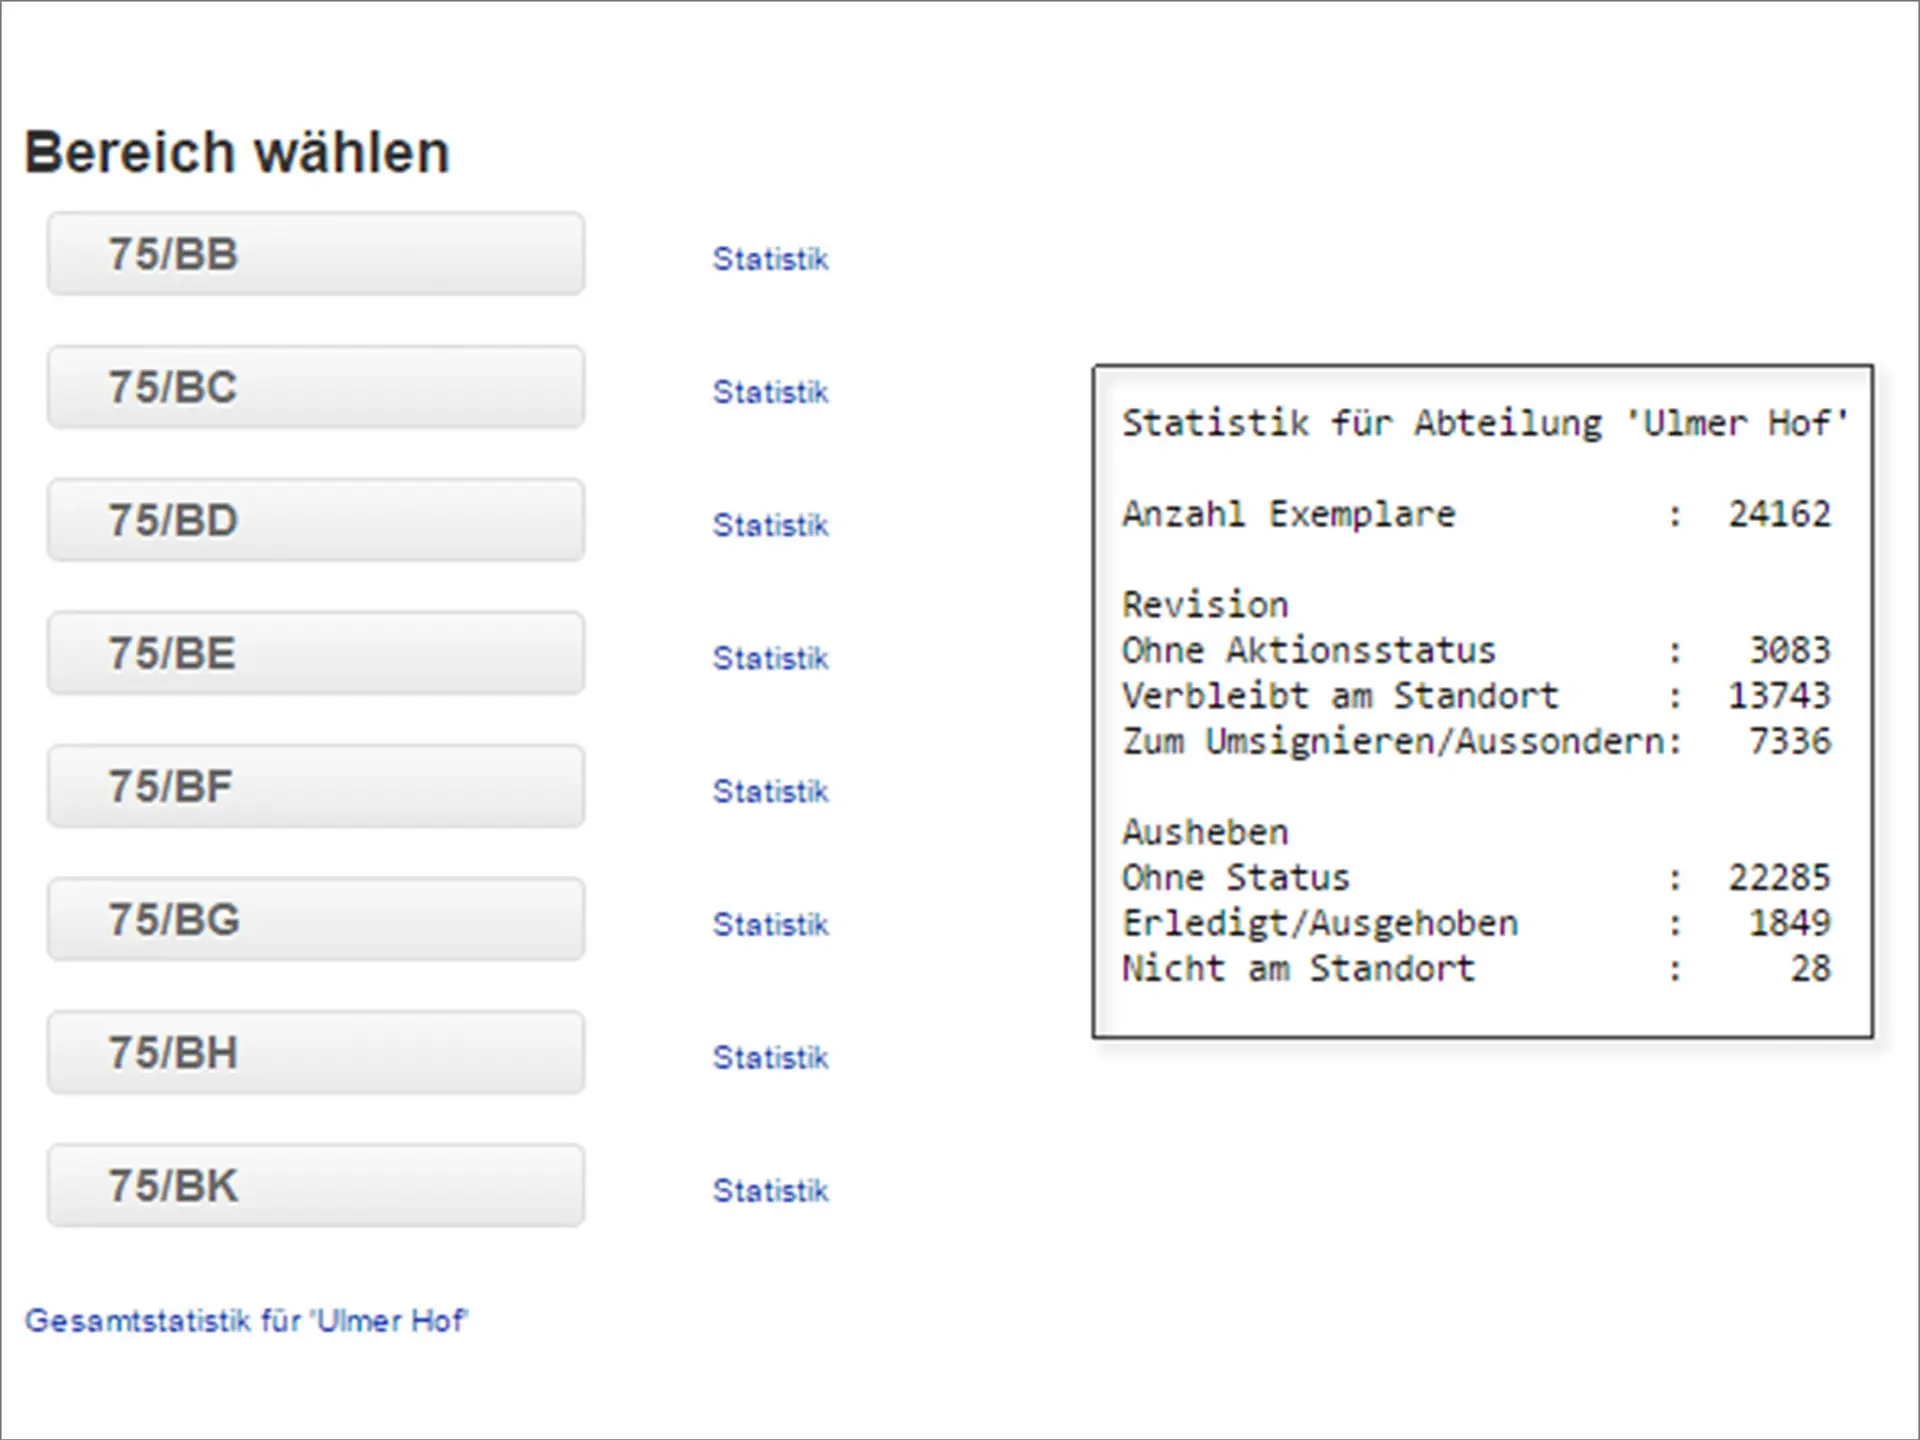Select area 75/BK
1920x1440 pixels.
(316, 1185)
